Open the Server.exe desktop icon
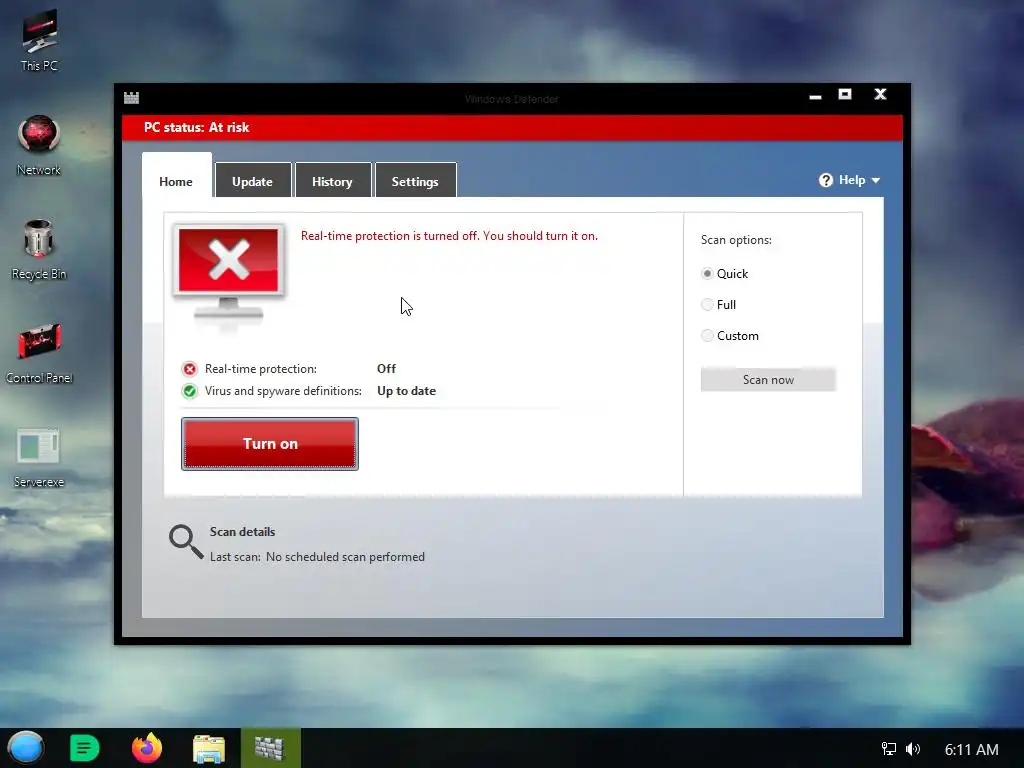This screenshot has height=768, width=1024. [x=39, y=457]
